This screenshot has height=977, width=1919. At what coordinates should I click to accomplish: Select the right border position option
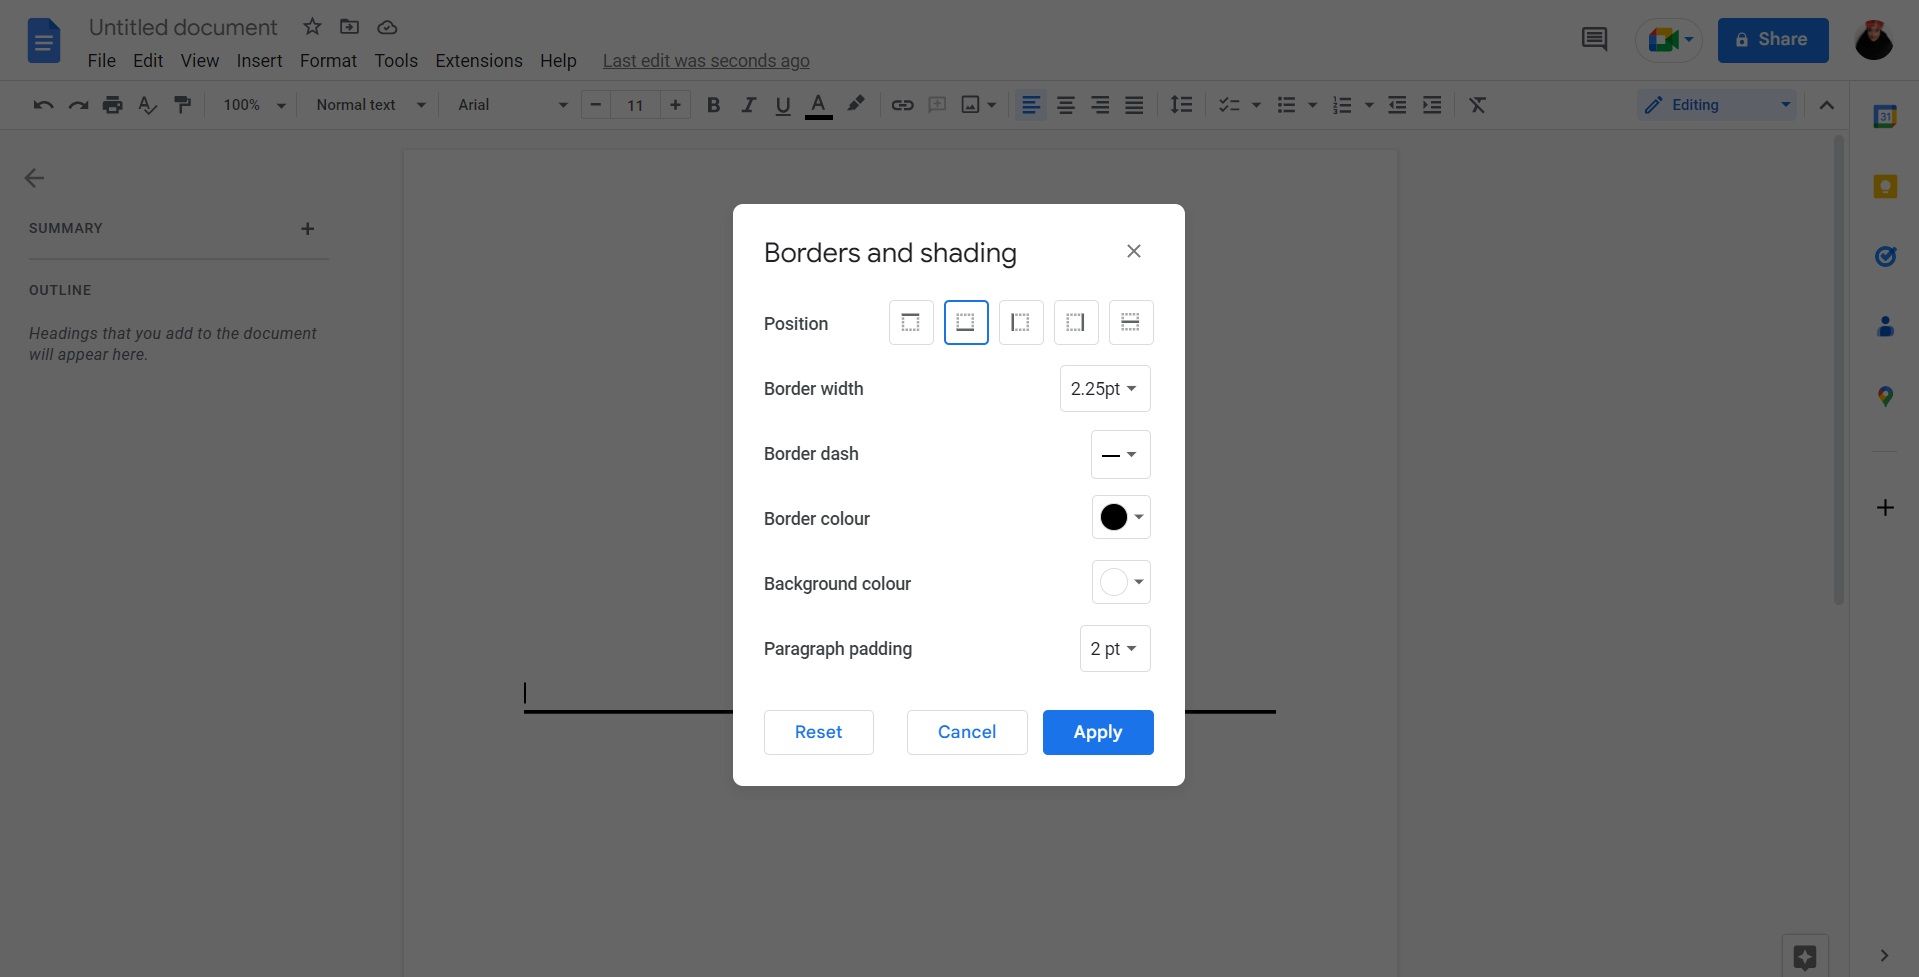[1075, 322]
